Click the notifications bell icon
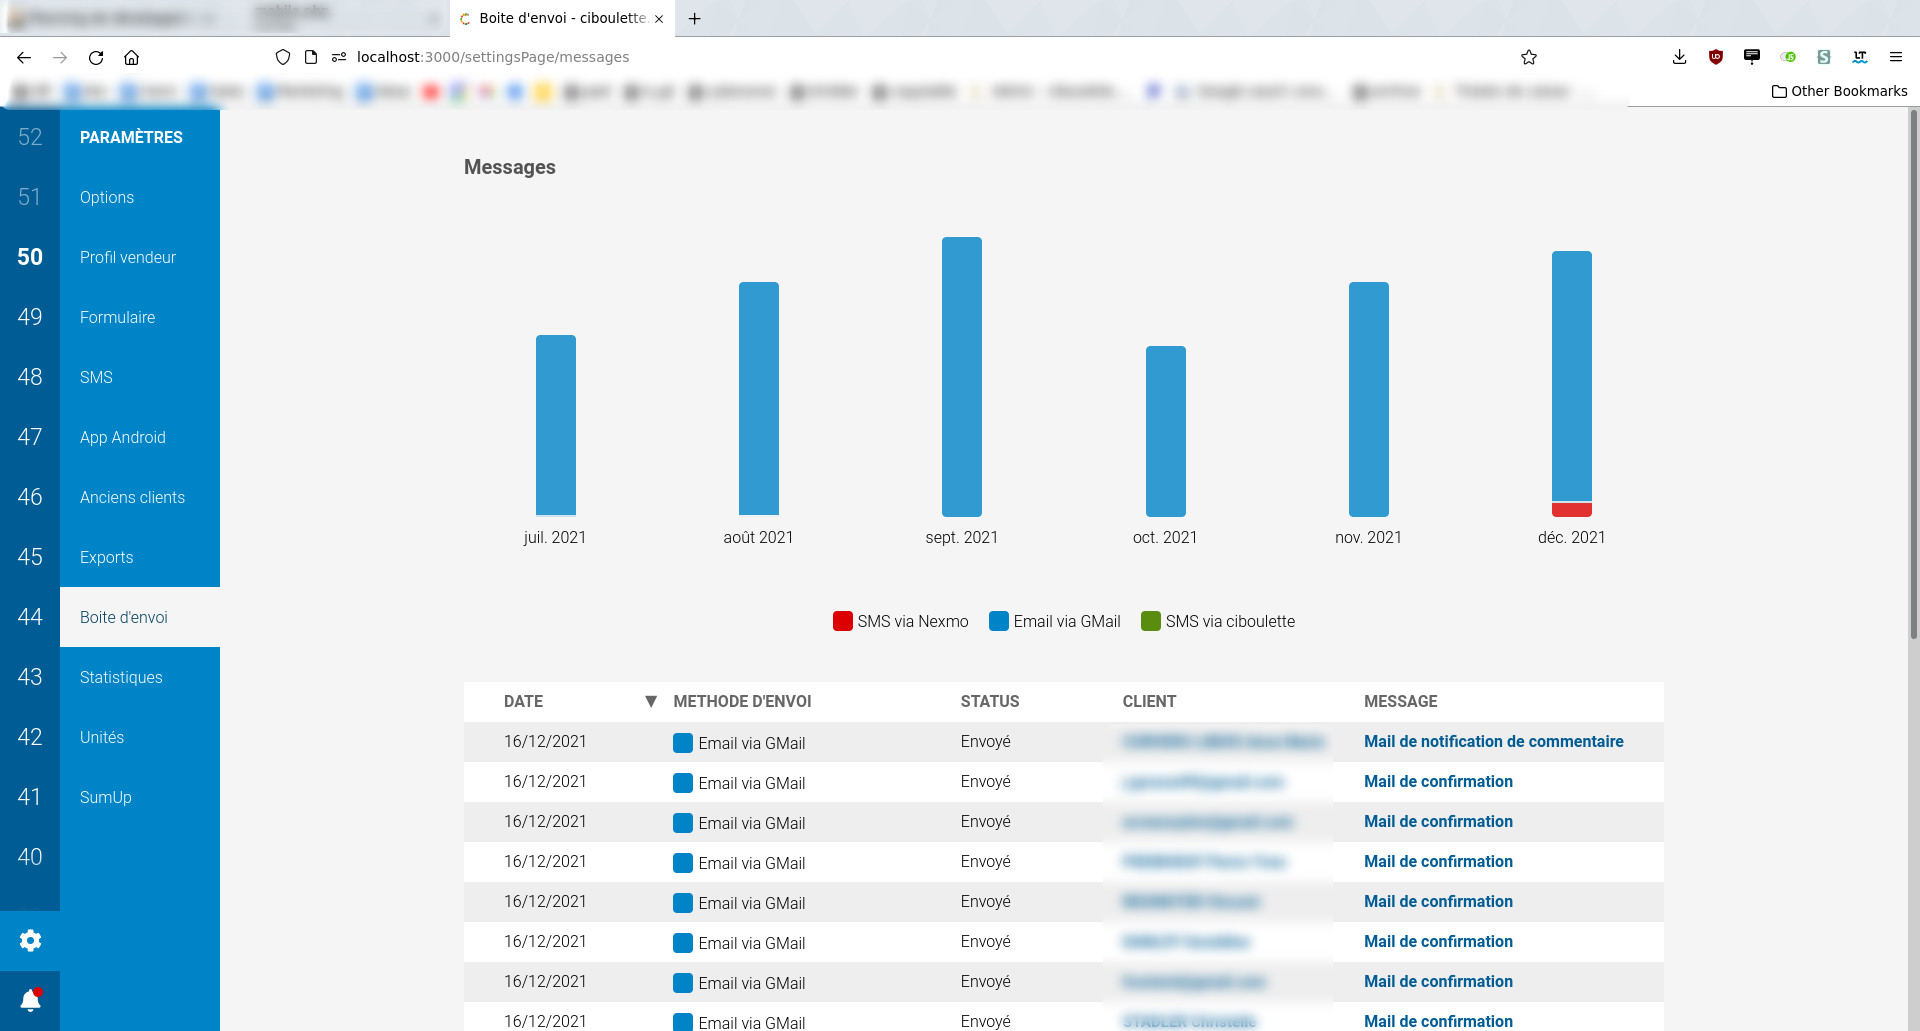Screen dimensions: 1920x1031 click(30, 1000)
